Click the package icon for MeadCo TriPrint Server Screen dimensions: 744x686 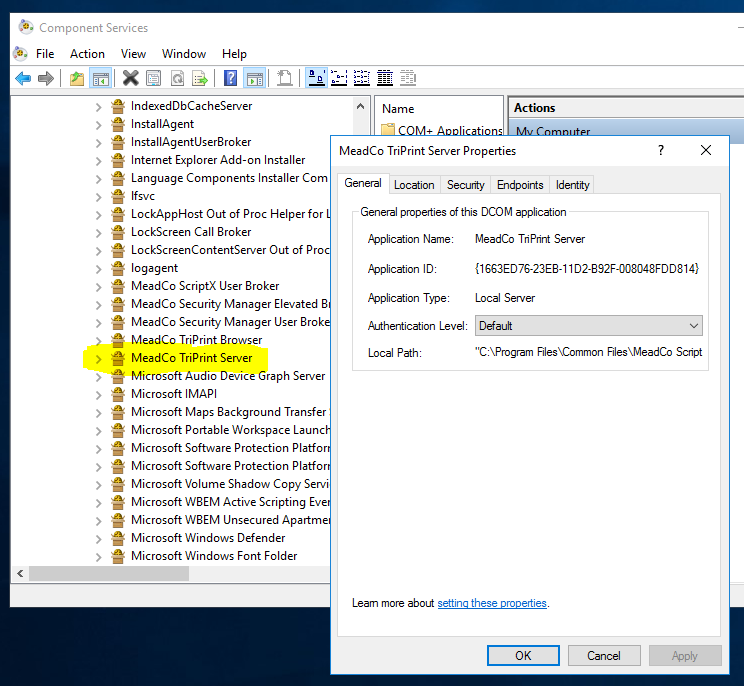click(118, 358)
